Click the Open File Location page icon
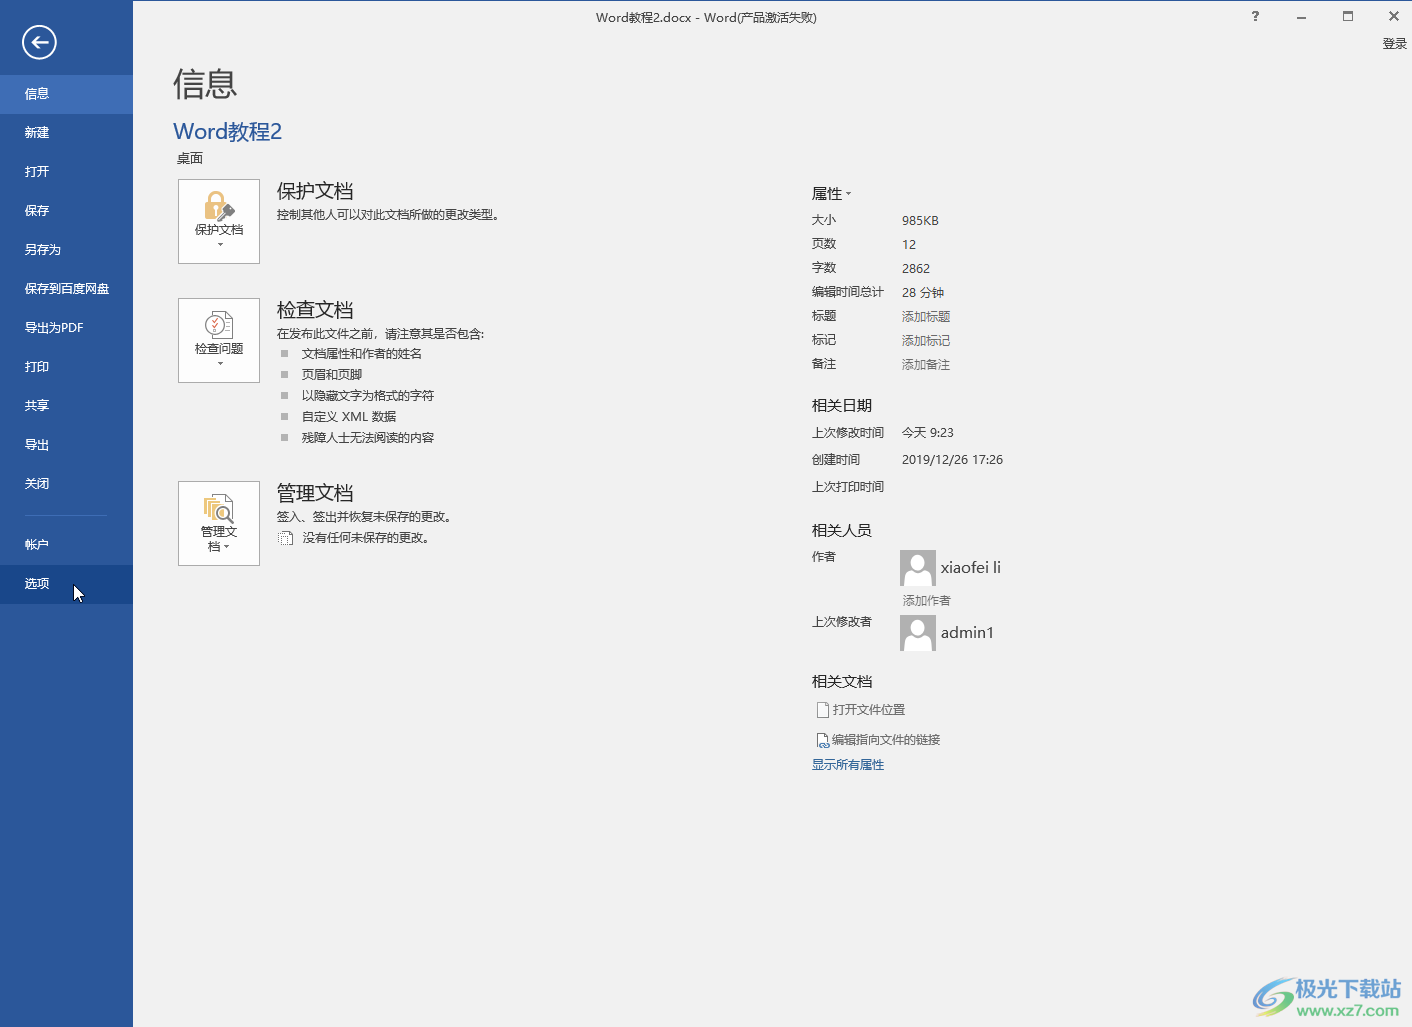Image resolution: width=1412 pixels, height=1027 pixels. tap(823, 710)
